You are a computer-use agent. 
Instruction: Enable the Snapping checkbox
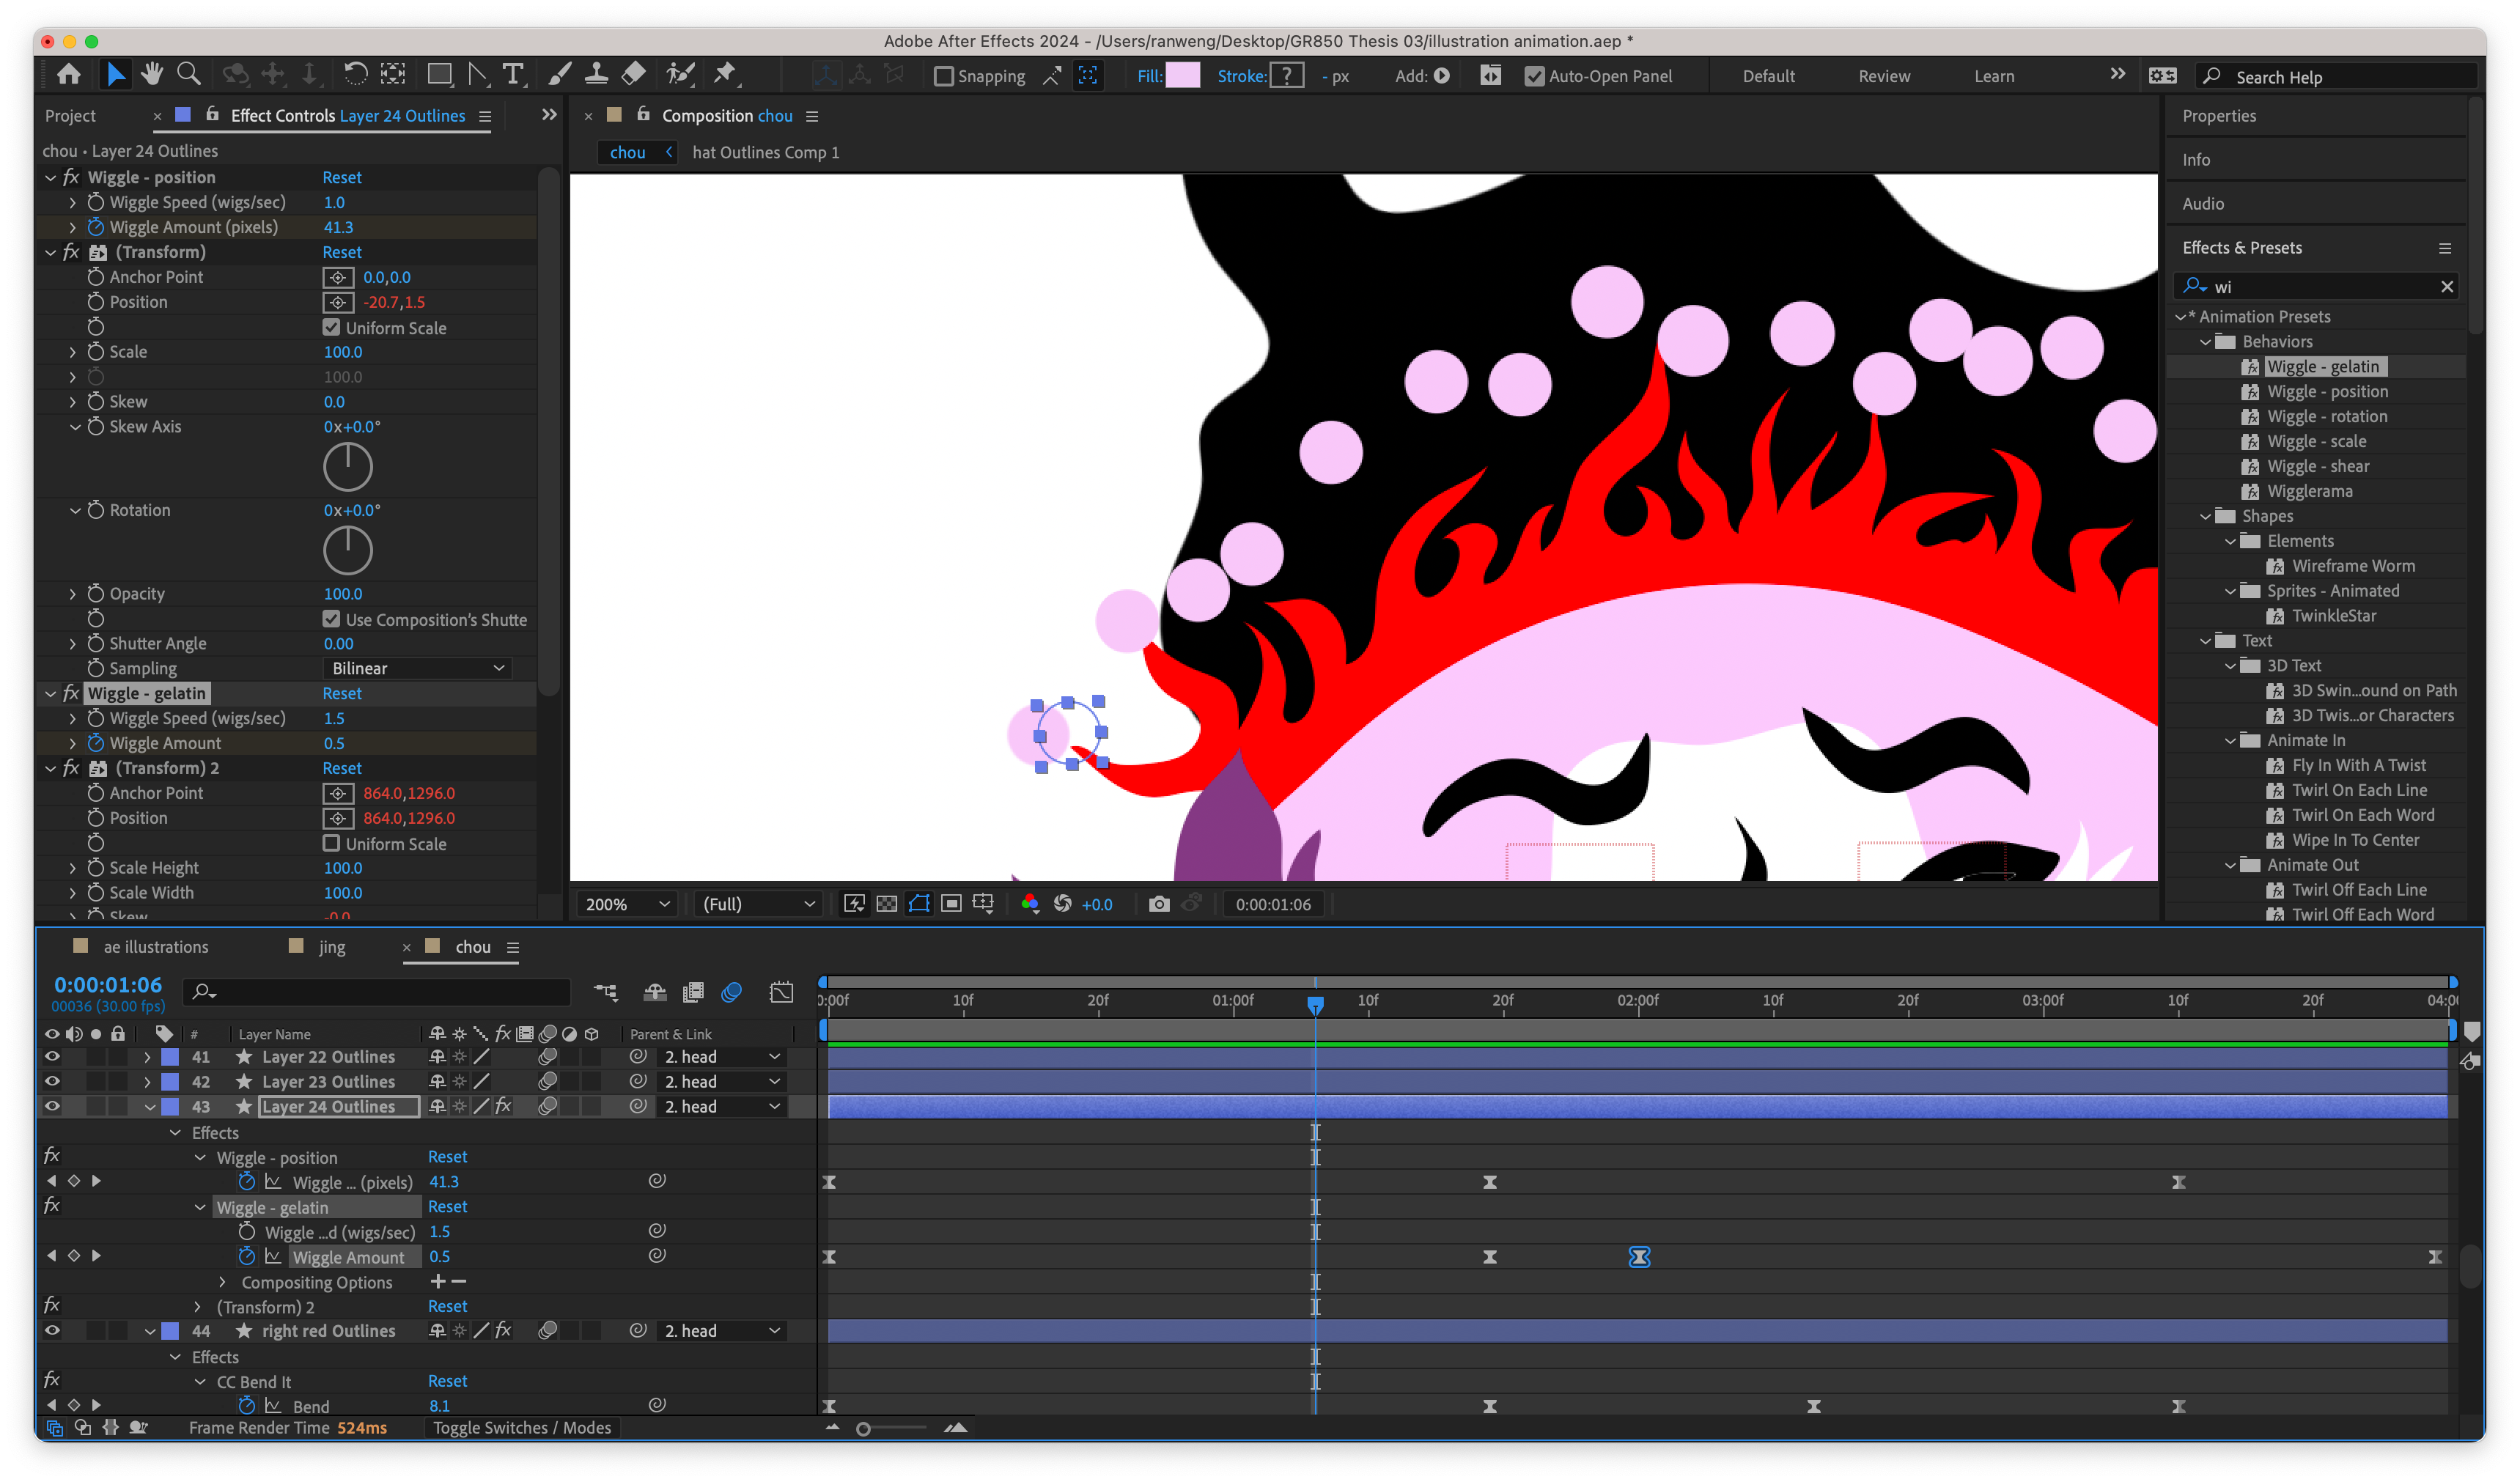pyautogui.click(x=943, y=76)
